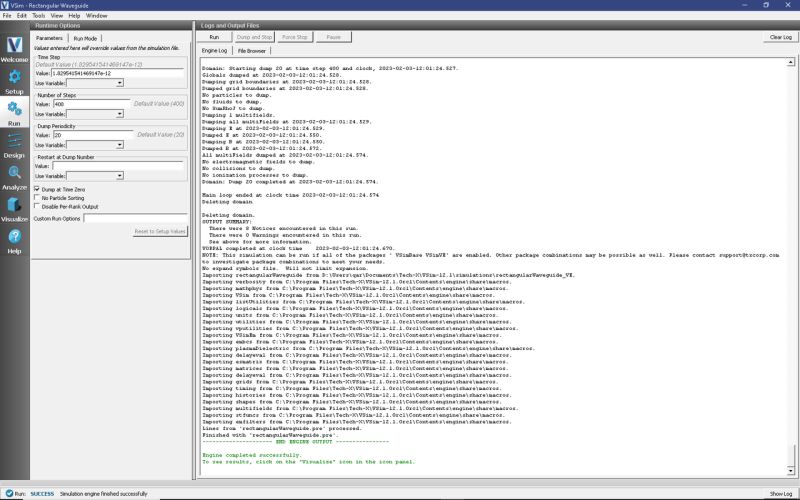Click the VSim app logo in title bar
This screenshot has width=800, height=500.
coord(5,5)
